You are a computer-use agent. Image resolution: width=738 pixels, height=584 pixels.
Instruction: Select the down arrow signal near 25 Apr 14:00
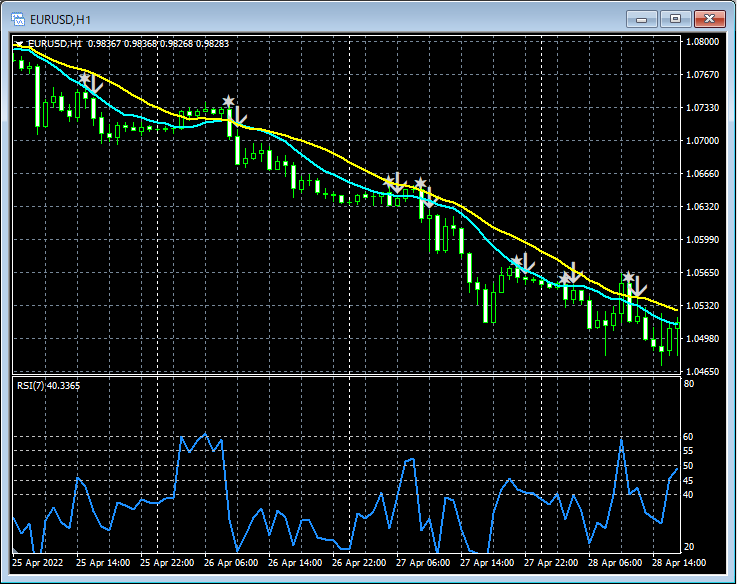(96, 84)
